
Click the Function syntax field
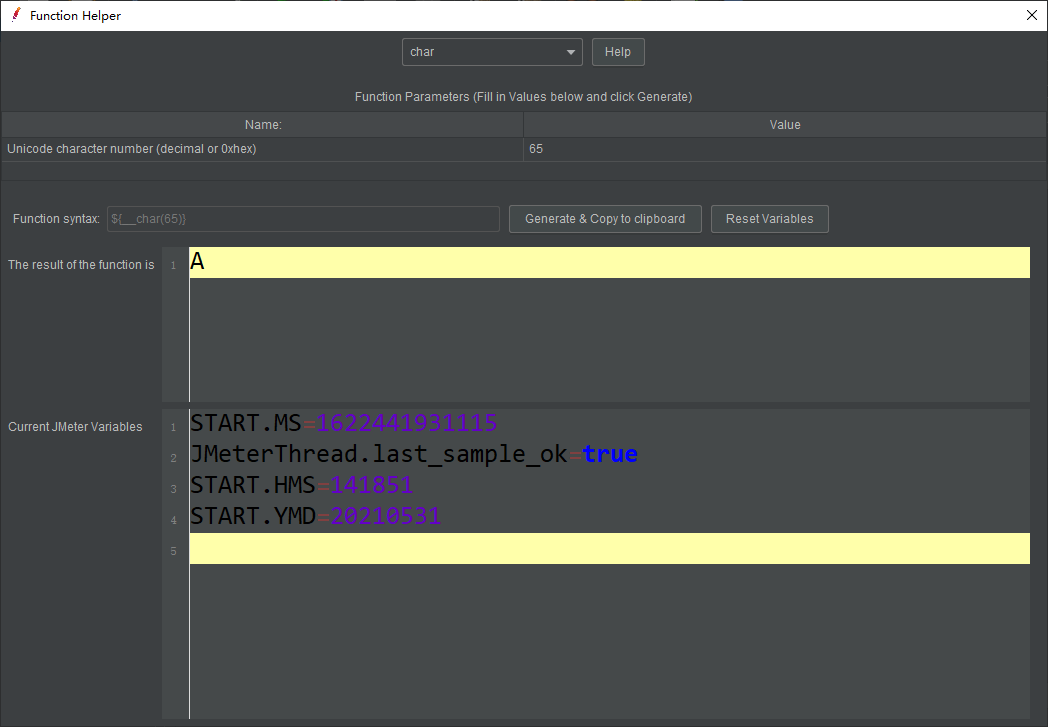(303, 219)
